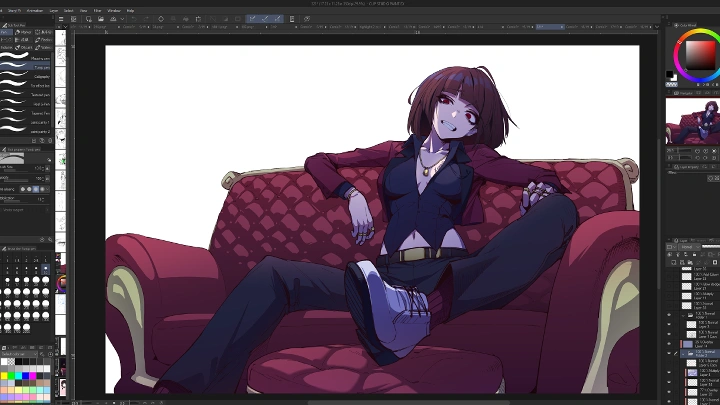Open the layer blending mode dropdown
Screen dimensions: 720x405
click(685, 247)
